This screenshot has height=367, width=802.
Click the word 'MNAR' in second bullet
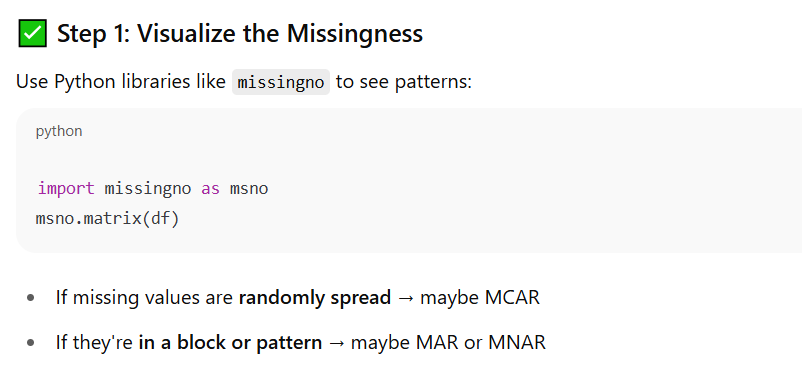[517, 342]
